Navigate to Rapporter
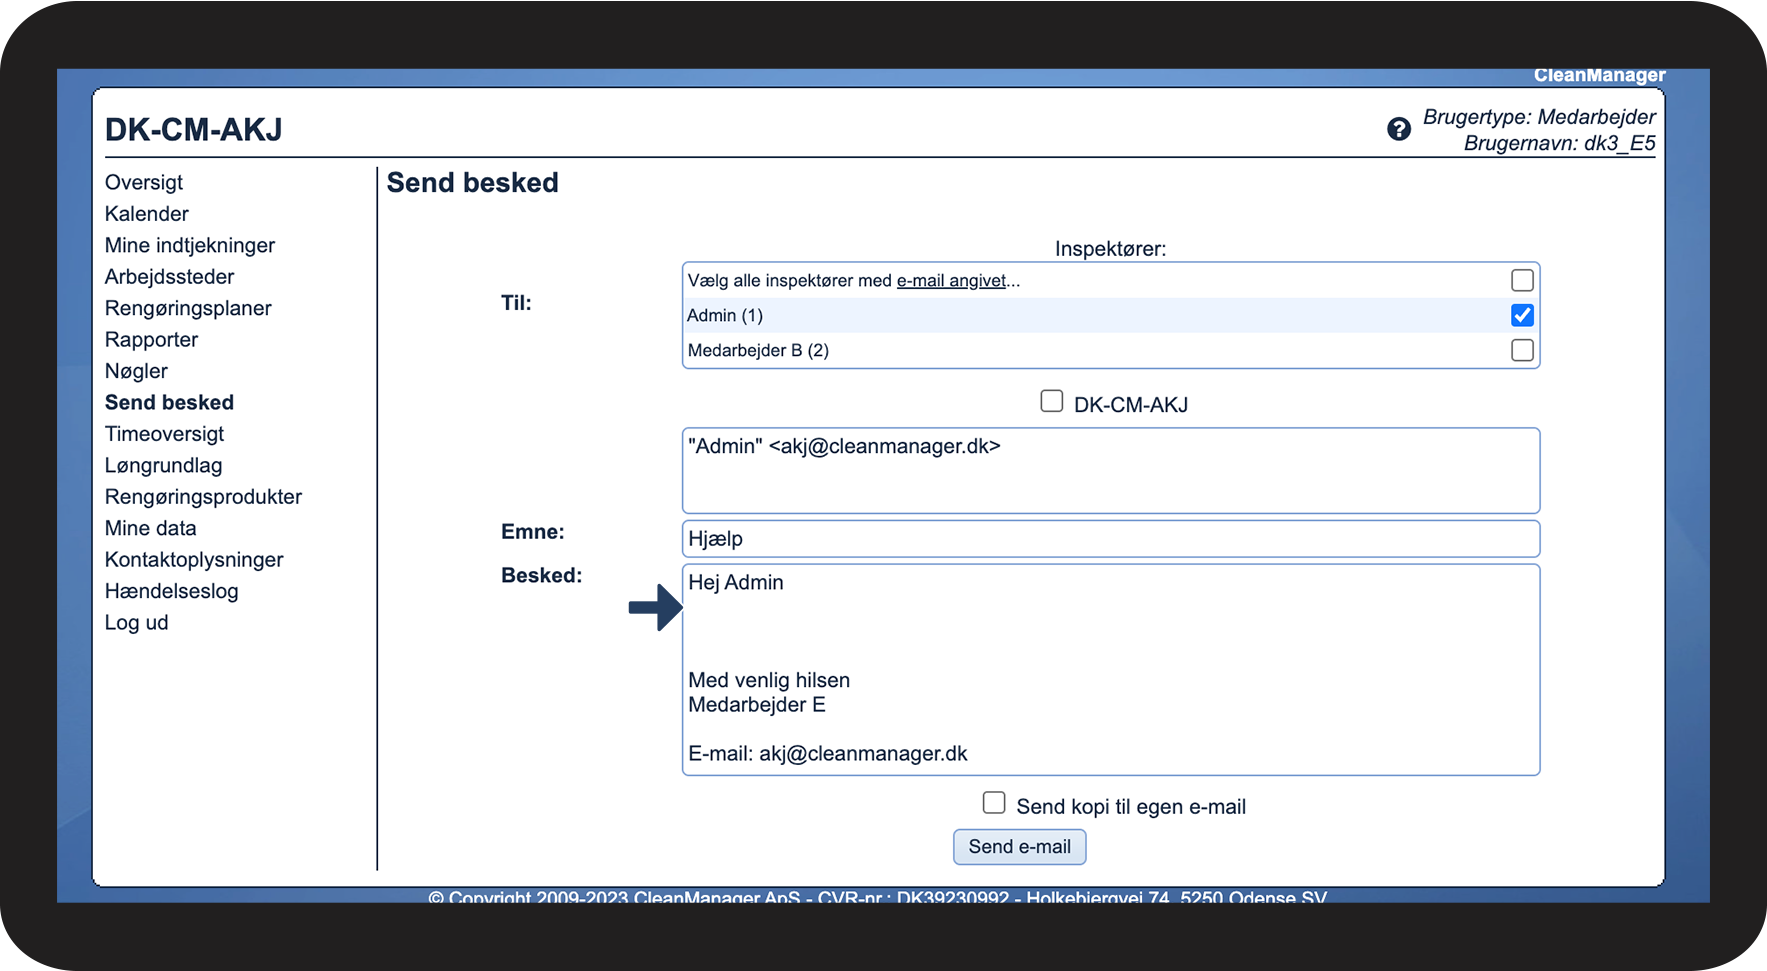Screen dimensions: 1767x971 152,340
